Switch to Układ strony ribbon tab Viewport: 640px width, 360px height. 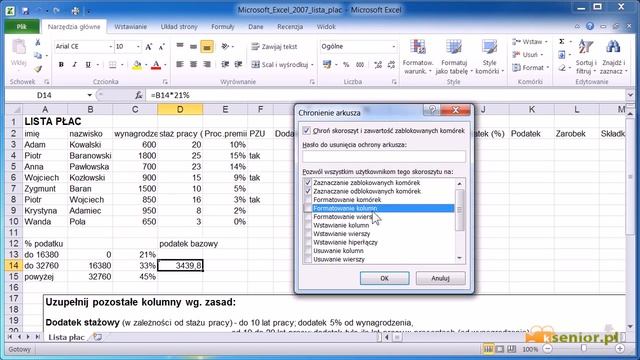179,27
